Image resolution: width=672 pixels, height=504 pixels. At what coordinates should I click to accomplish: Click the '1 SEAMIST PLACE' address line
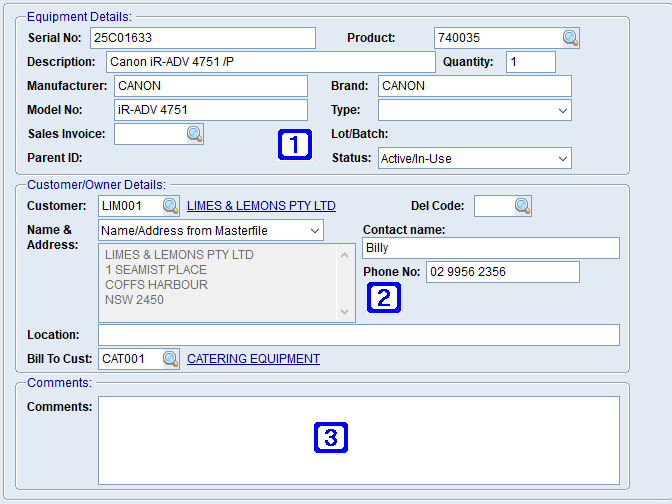(x=156, y=270)
